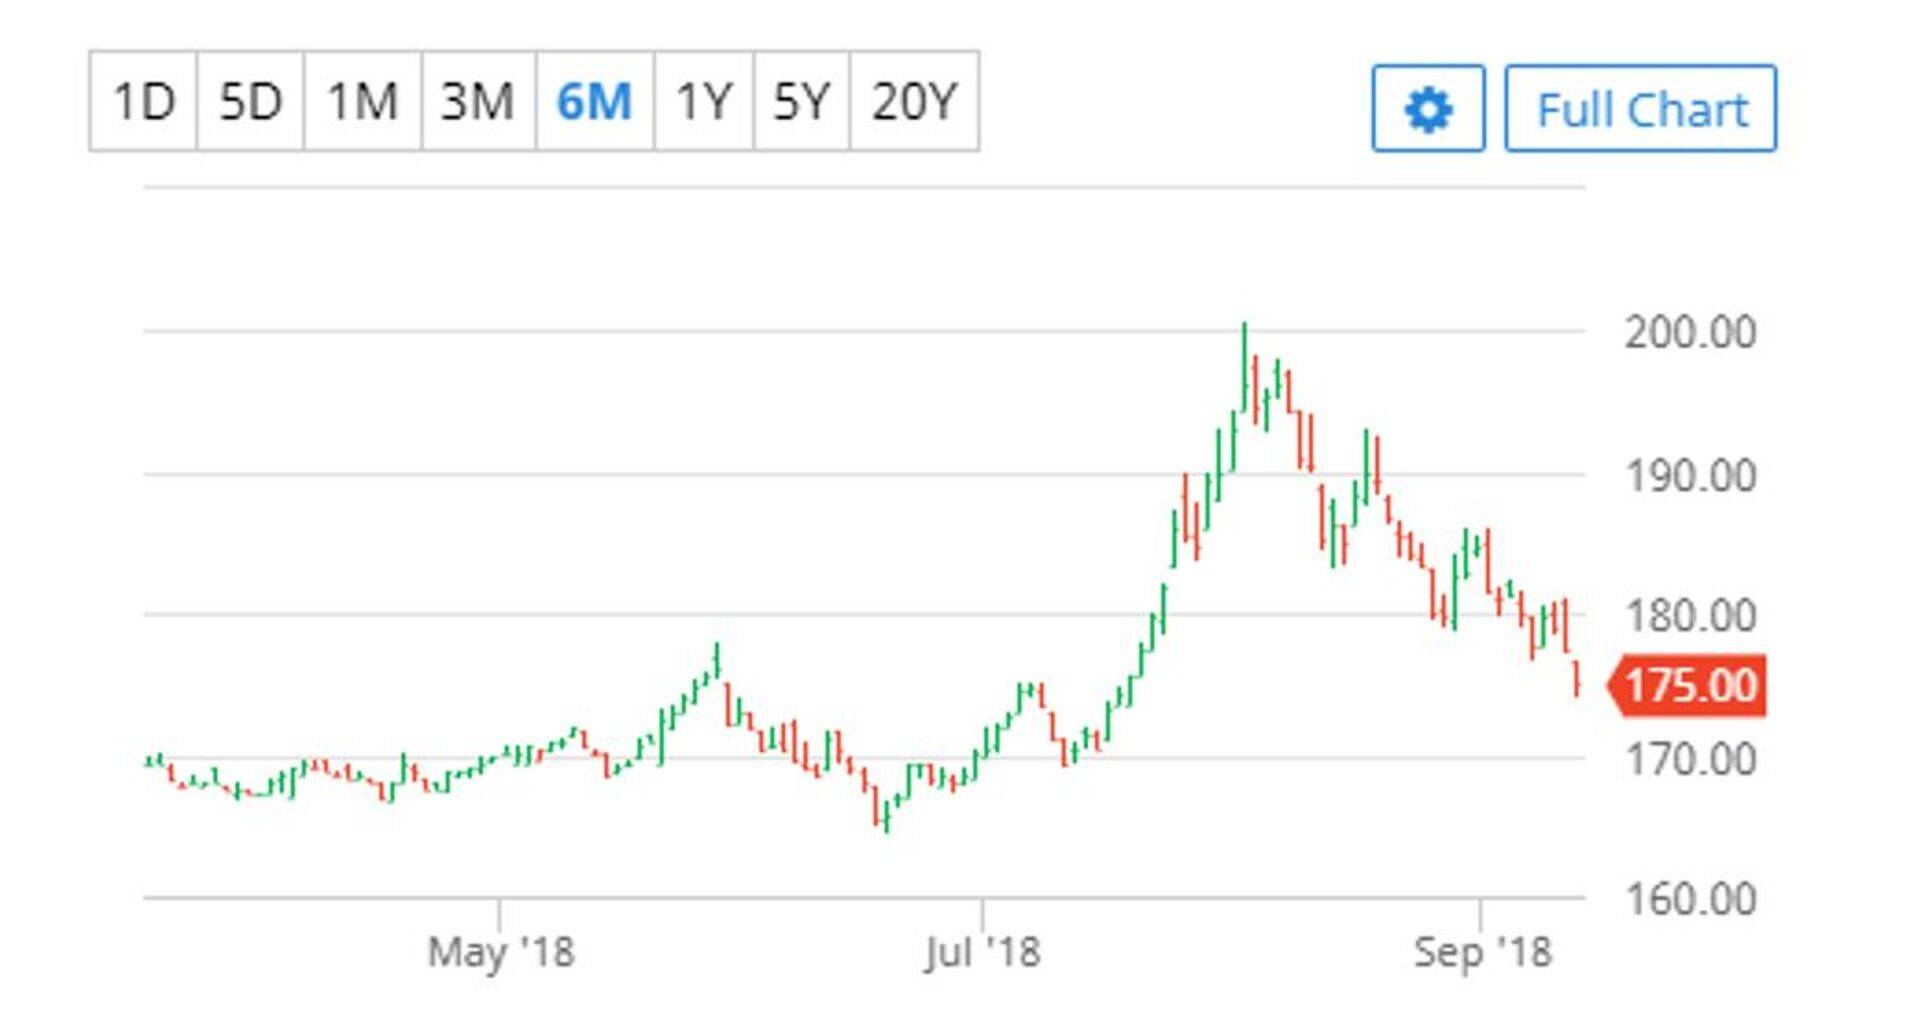This screenshot has width=1920, height=1020.
Task: Click the May '18 date label
Action: [x=501, y=952]
